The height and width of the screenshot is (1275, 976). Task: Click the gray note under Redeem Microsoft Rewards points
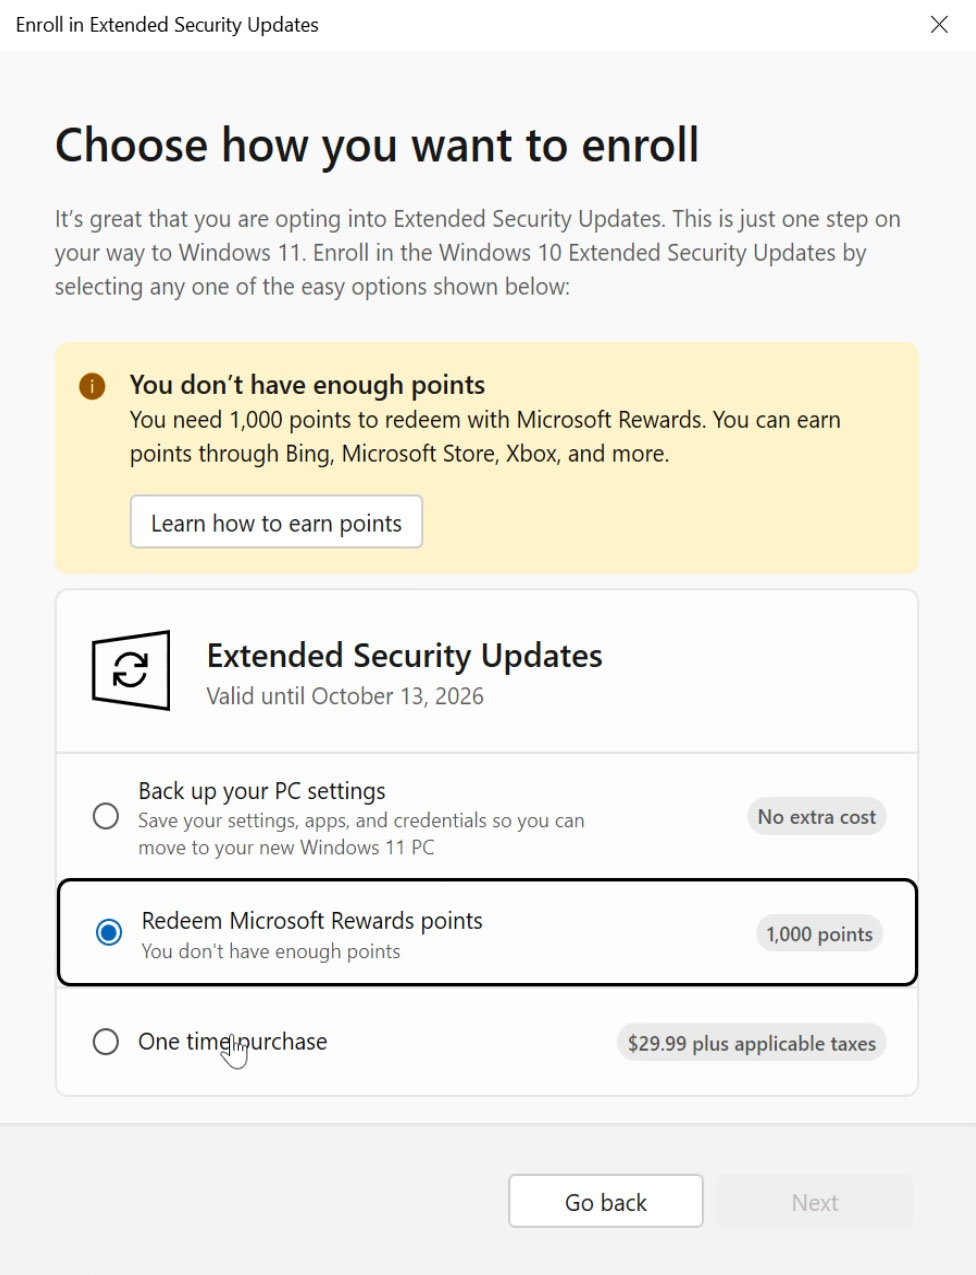coord(270,951)
